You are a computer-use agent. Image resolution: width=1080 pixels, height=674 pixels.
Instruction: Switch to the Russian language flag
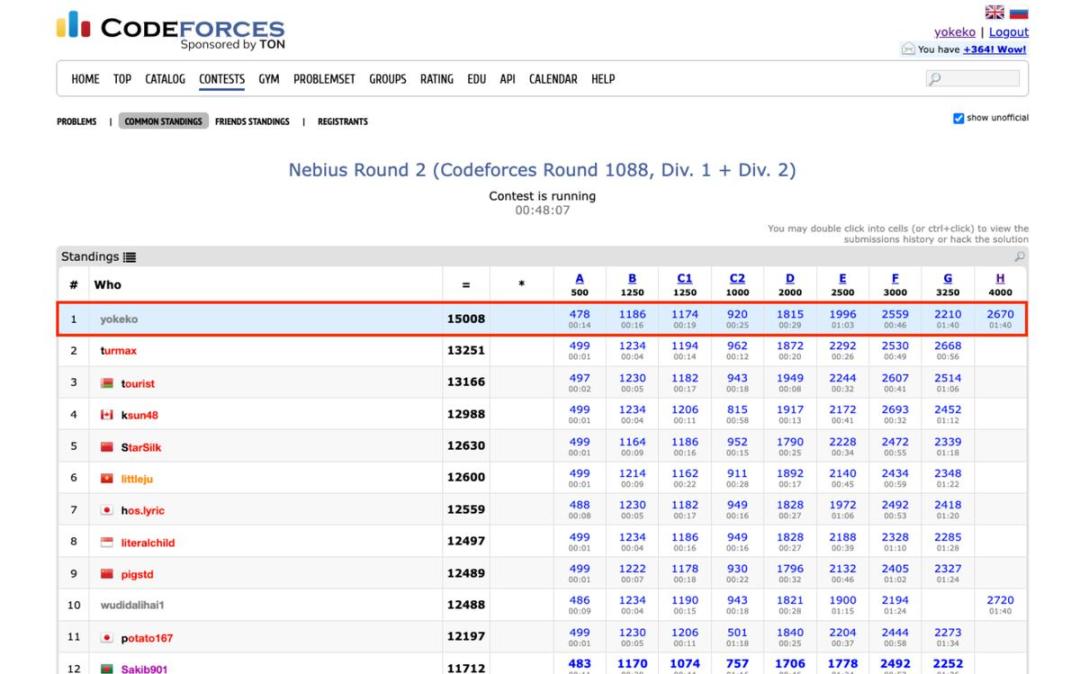point(1019,12)
